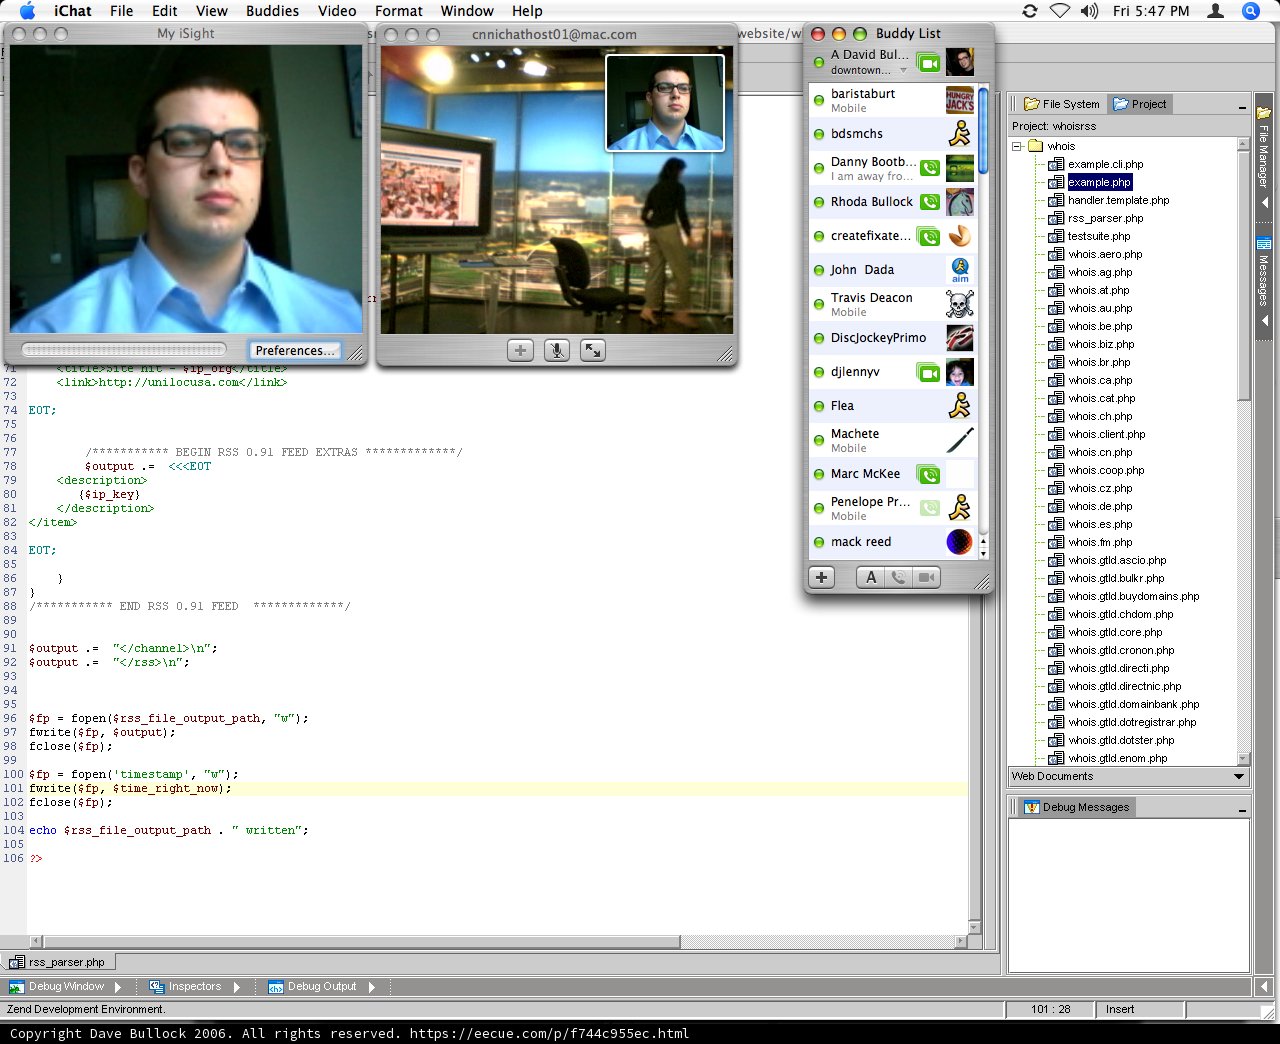Open the Spotlight search icon

(1250, 11)
